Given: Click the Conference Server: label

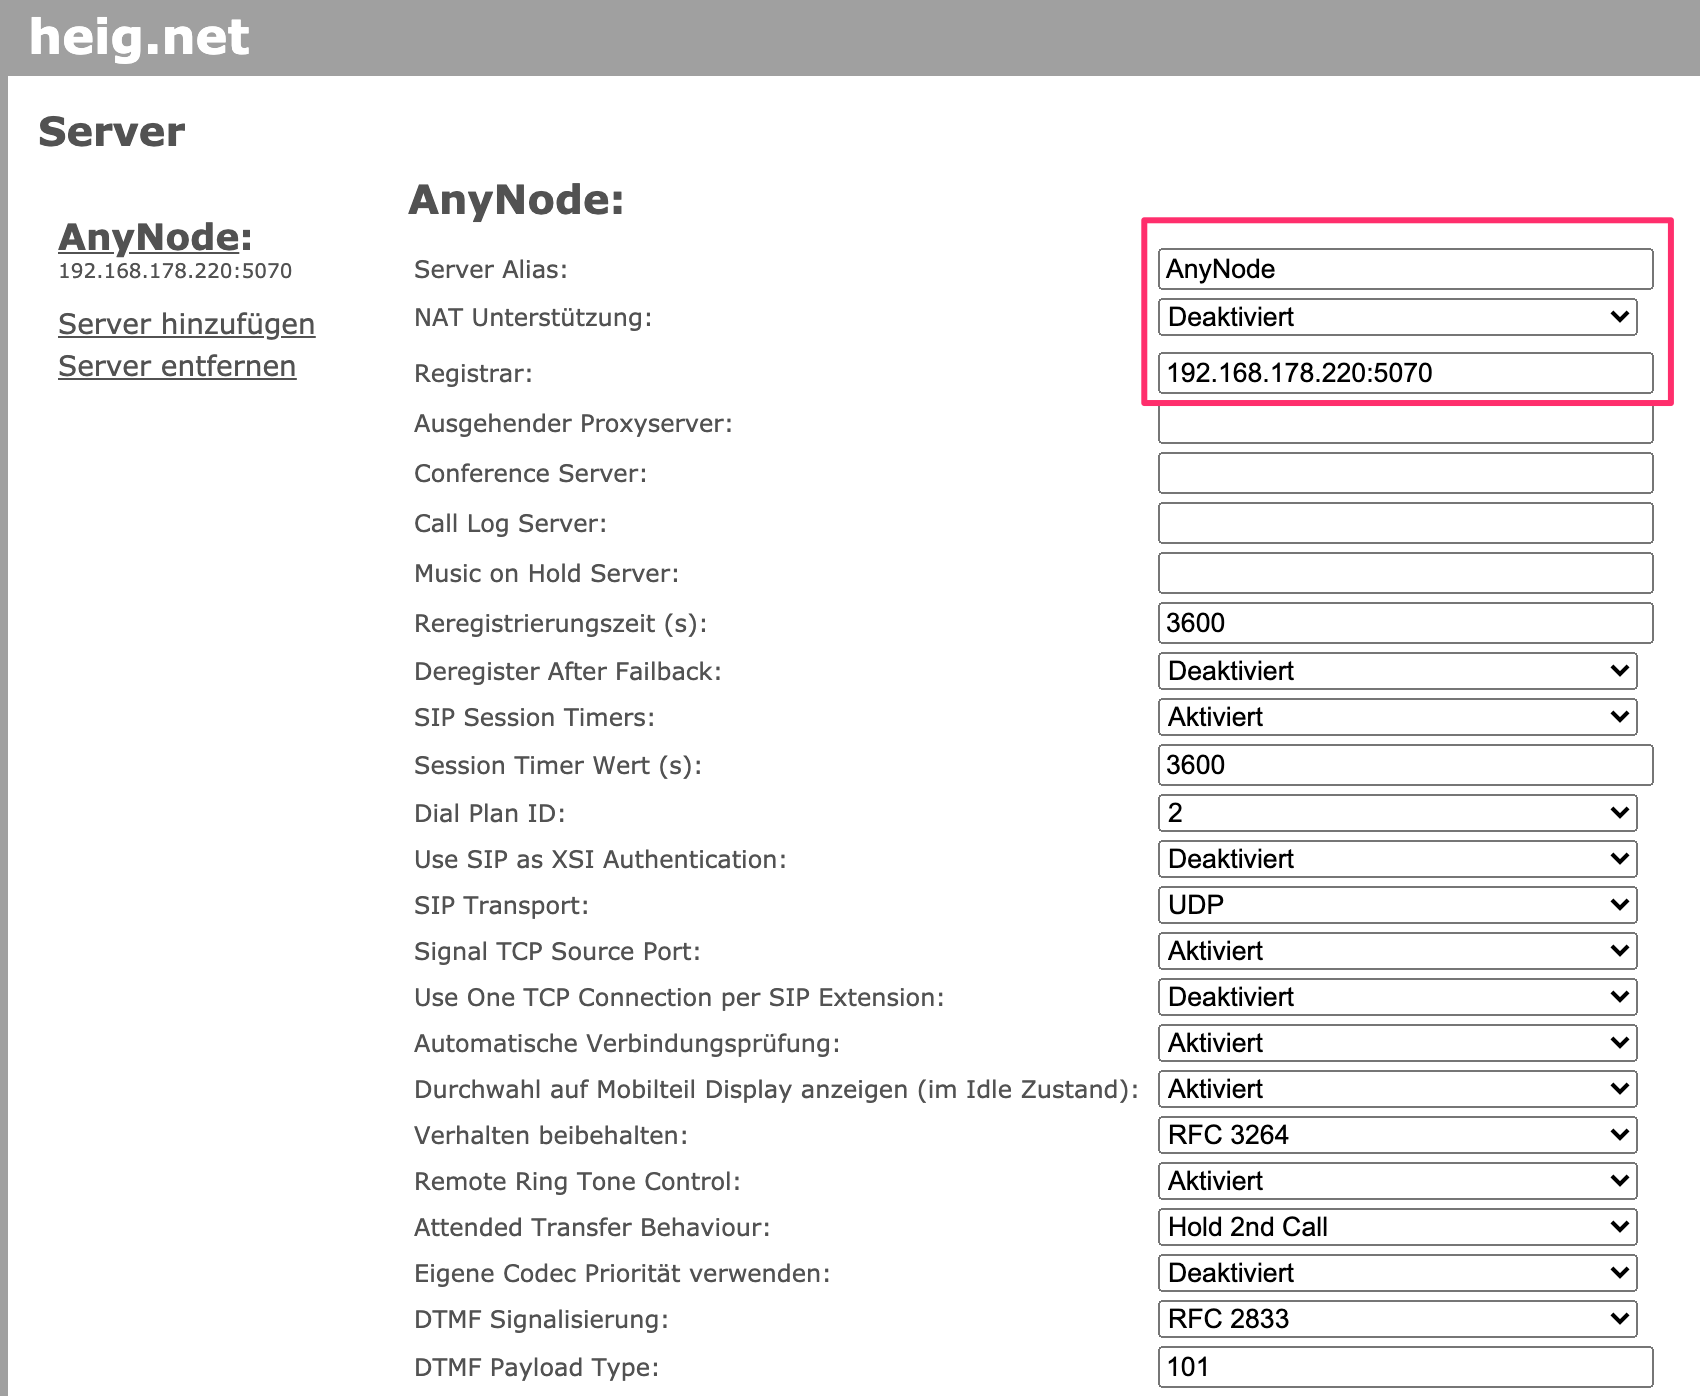Looking at the screenshot, I should (530, 473).
